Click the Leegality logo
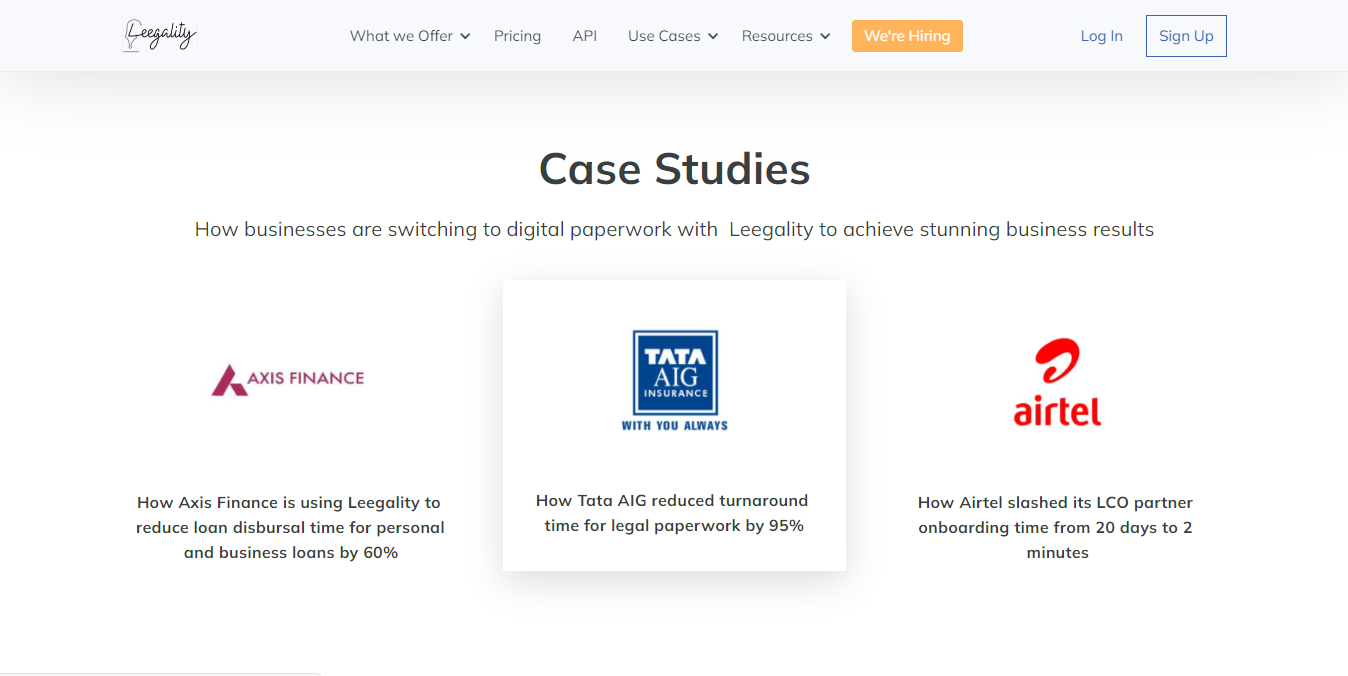This screenshot has height=676, width=1348. pyautogui.click(x=159, y=35)
